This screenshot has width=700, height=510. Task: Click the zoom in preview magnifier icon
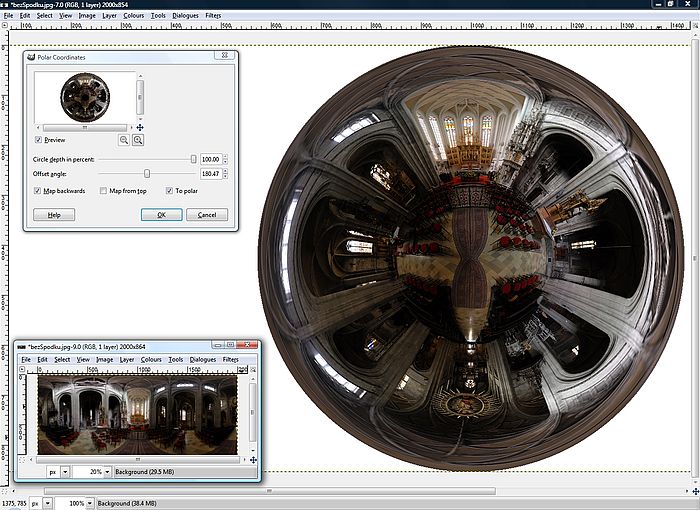pos(138,140)
